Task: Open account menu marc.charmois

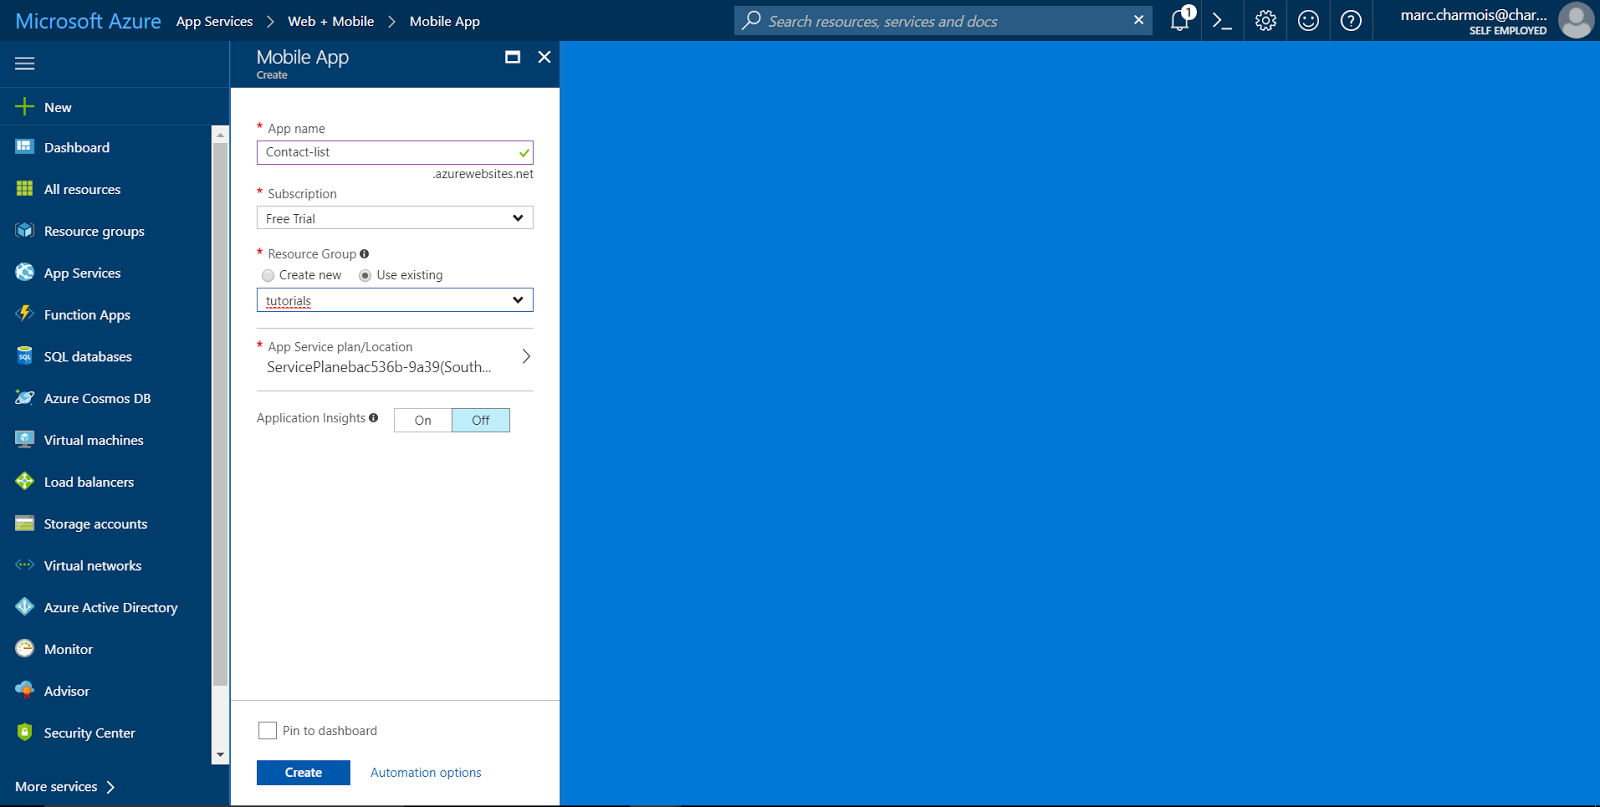Action: [1473, 21]
